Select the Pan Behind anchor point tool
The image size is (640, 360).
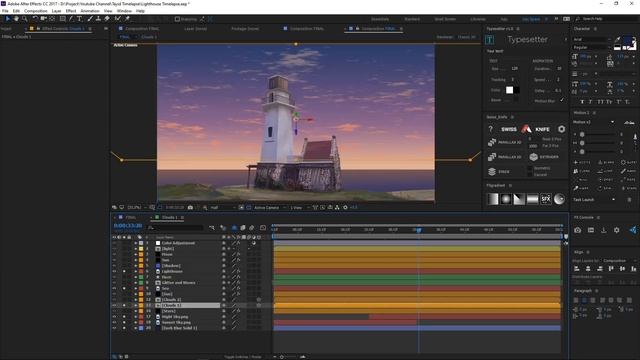coord(52,19)
